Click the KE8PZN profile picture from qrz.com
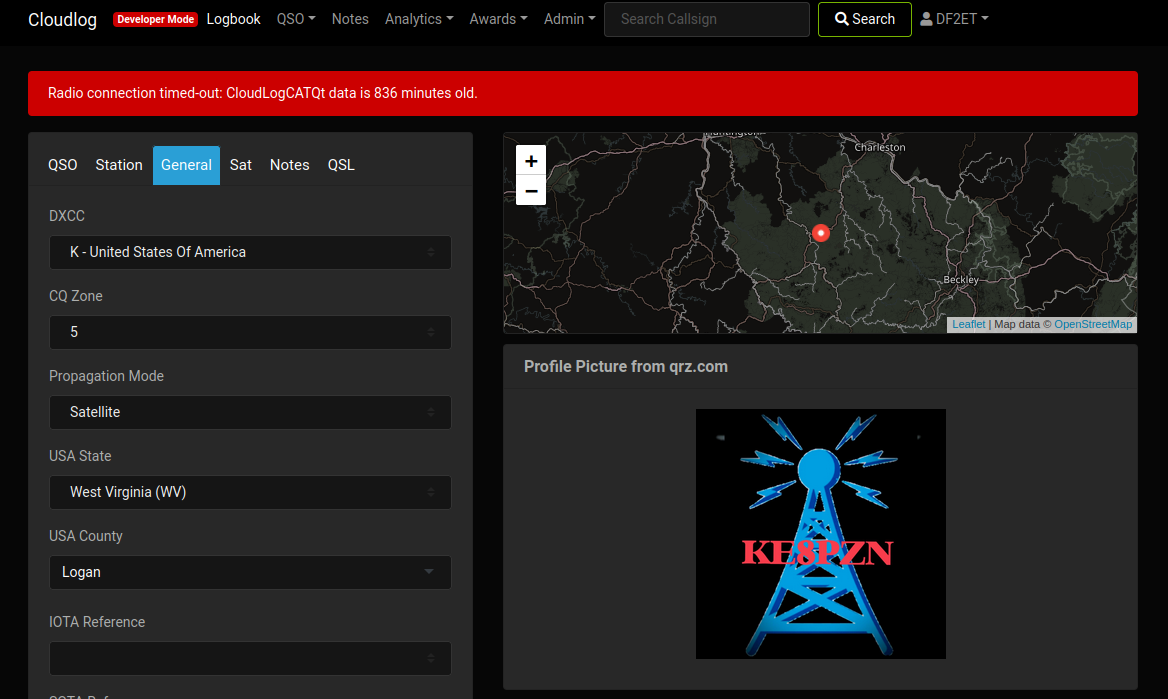Image resolution: width=1168 pixels, height=699 pixels. tap(820, 533)
